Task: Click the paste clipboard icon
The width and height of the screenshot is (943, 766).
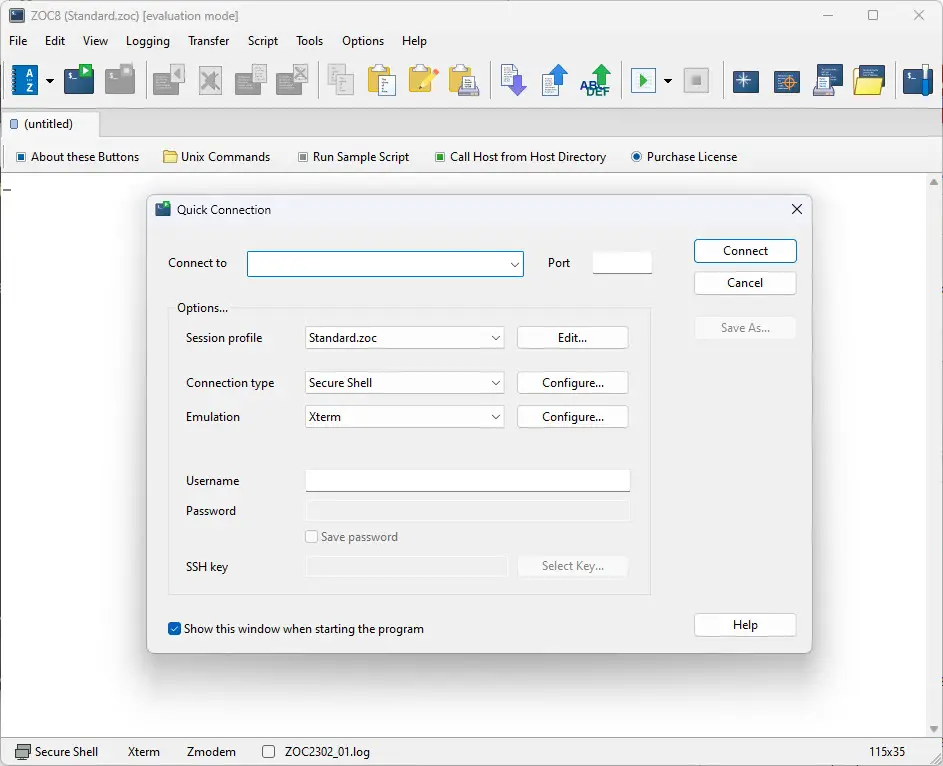Action: coord(382,80)
